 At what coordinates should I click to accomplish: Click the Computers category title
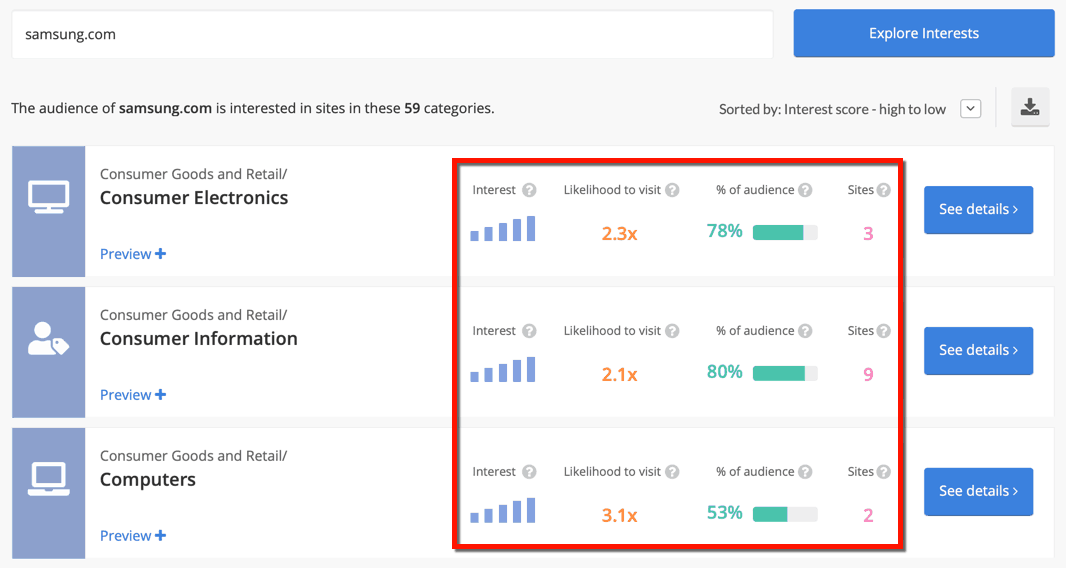[148, 480]
